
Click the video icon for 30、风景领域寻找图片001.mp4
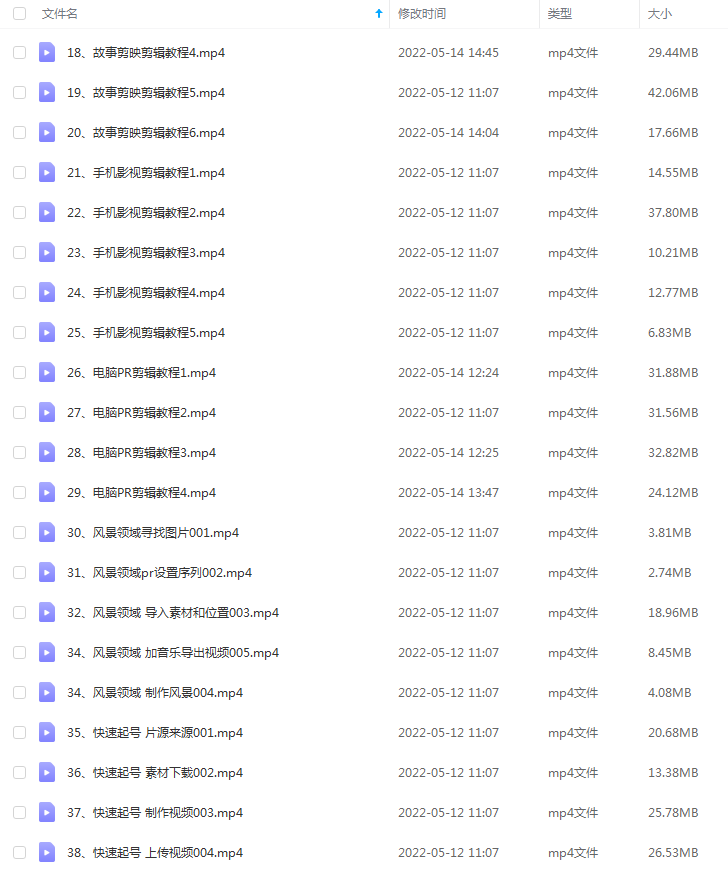pyautogui.click(x=47, y=532)
